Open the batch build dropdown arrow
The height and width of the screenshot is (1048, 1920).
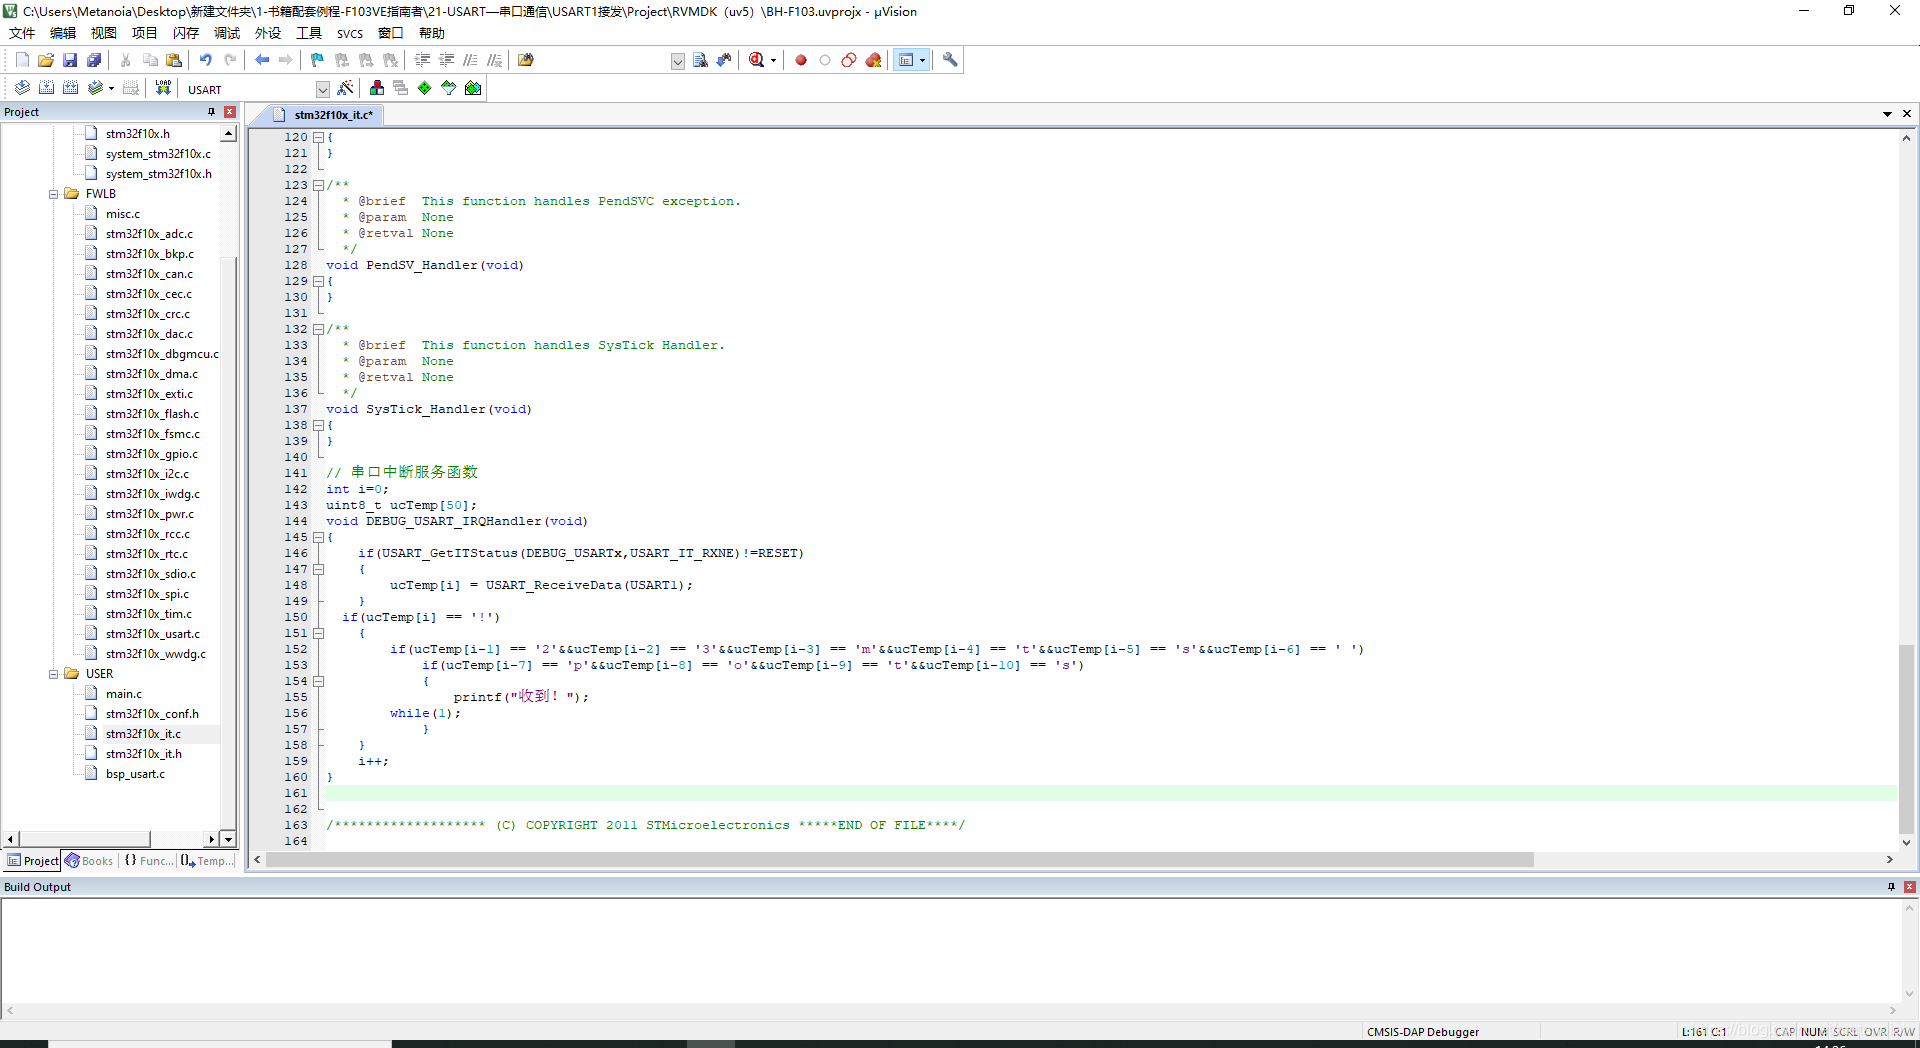point(111,88)
